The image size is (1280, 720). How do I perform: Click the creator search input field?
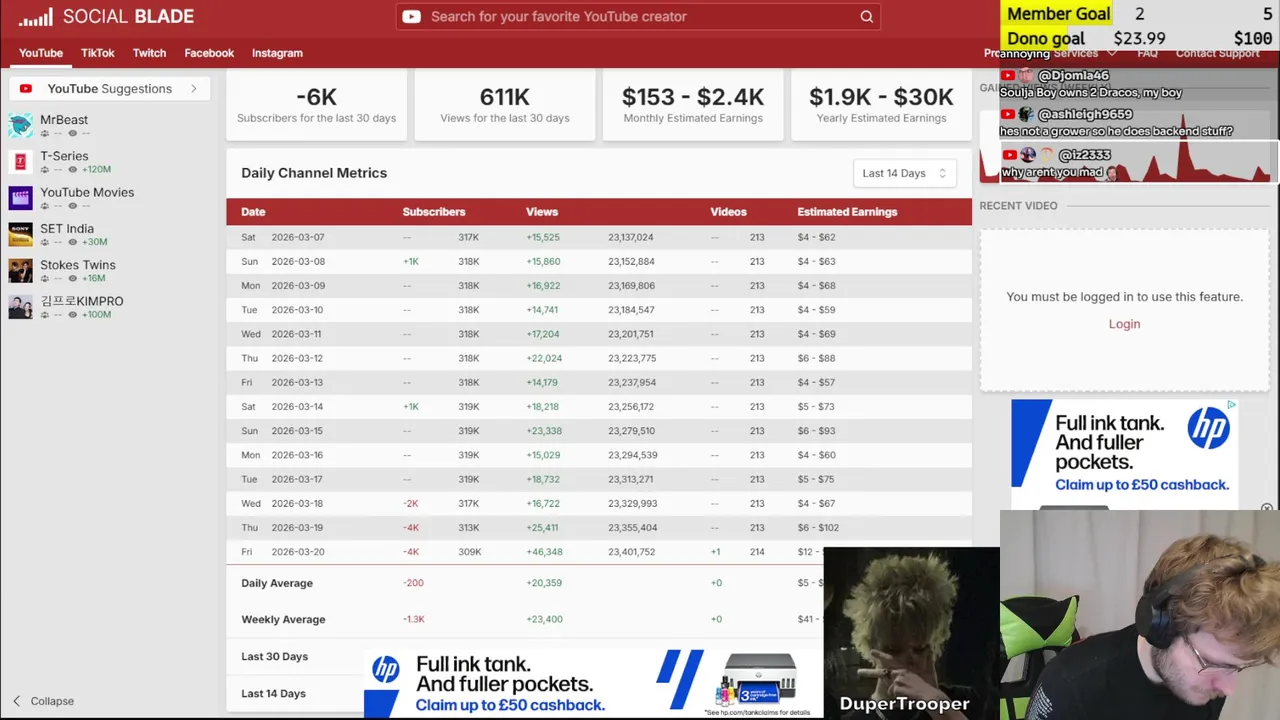click(x=640, y=16)
